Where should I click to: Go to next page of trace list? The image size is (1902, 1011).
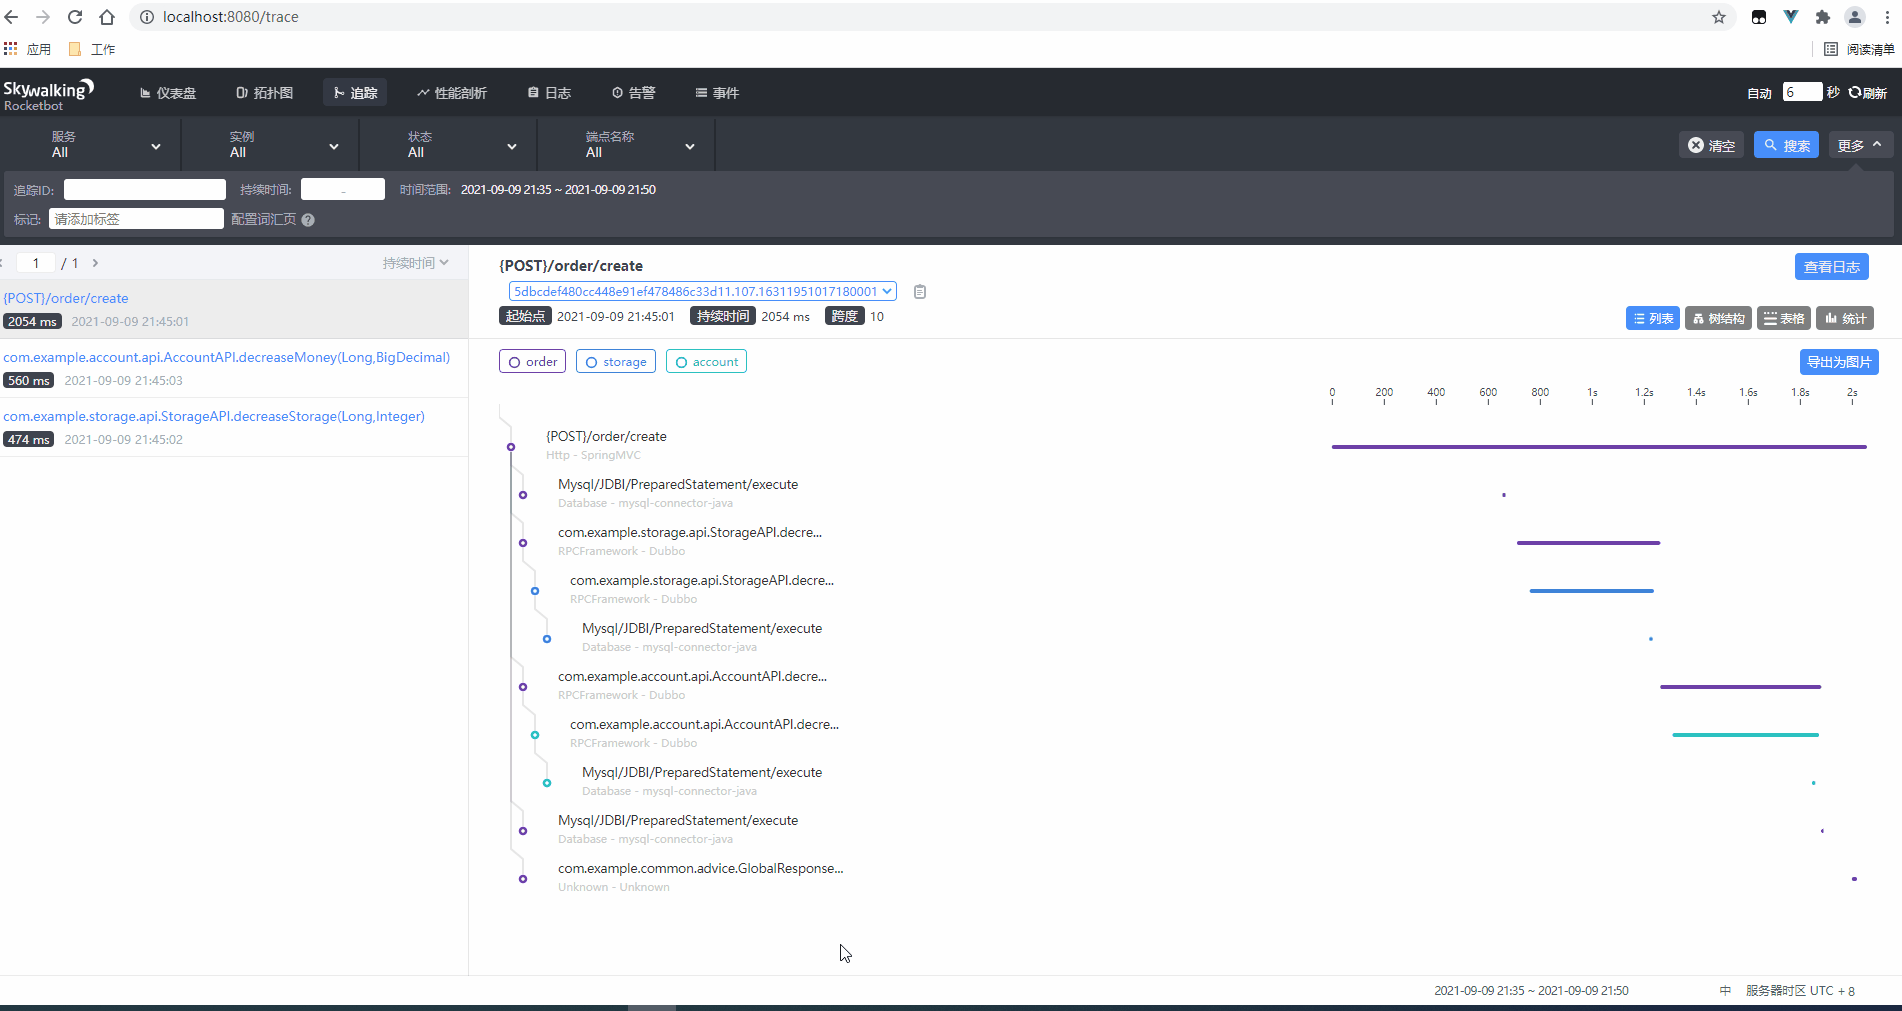click(x=95, y=263)
